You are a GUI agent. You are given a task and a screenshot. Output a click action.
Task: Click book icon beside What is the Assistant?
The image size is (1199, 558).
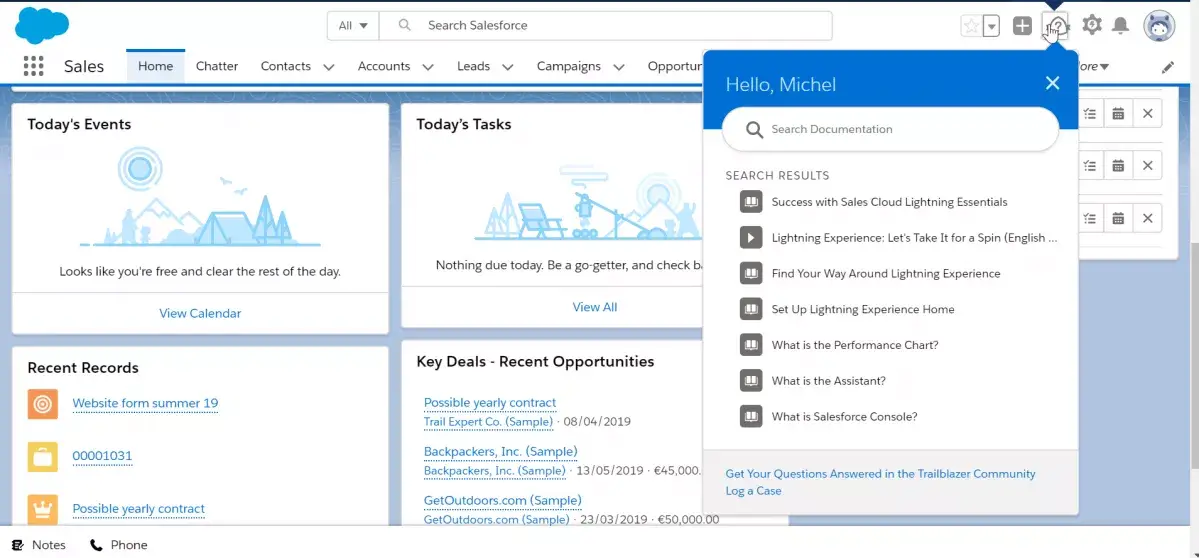(x=751, y=381)
